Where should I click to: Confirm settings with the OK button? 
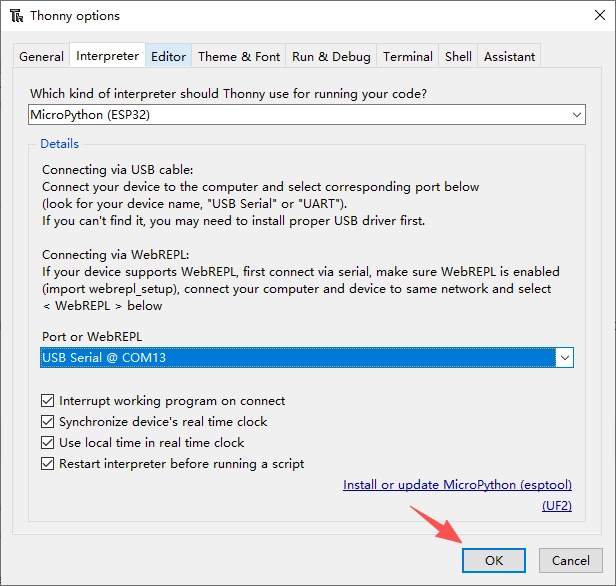point(494,560)
